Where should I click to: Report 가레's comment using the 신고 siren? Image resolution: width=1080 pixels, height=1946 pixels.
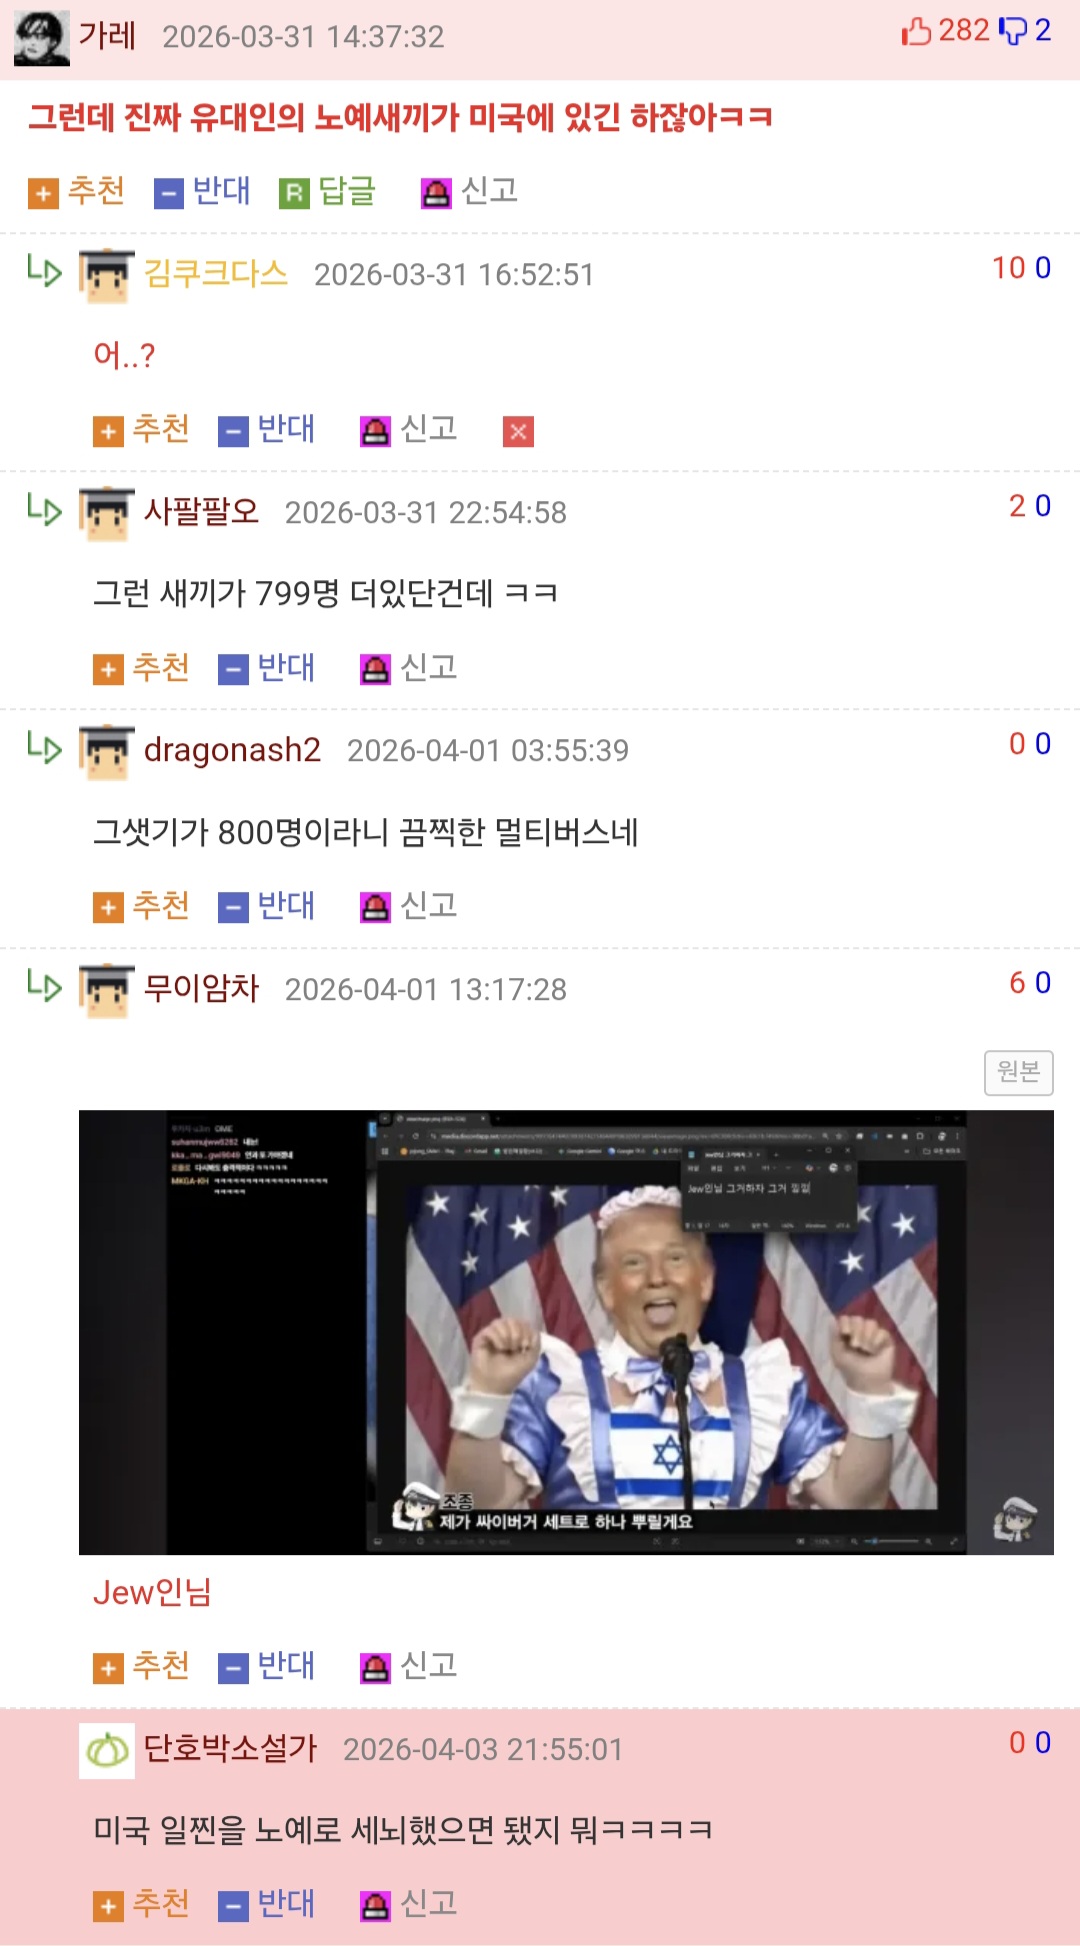point(469,191)
